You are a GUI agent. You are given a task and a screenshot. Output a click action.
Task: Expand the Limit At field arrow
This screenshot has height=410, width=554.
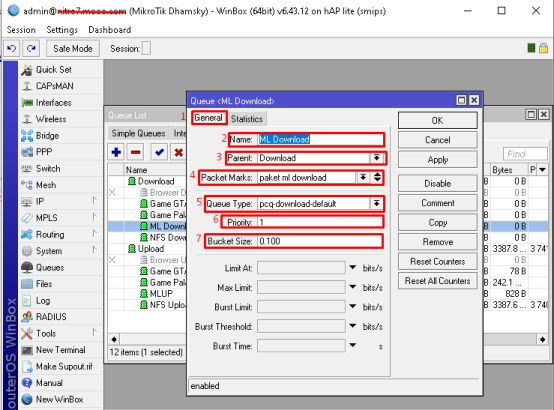[353, 268]
